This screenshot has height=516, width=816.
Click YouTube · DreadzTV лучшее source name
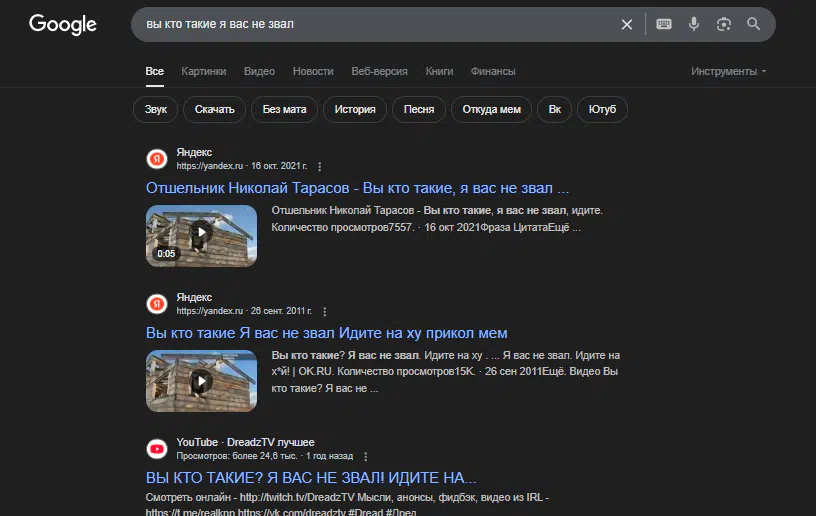245,442
